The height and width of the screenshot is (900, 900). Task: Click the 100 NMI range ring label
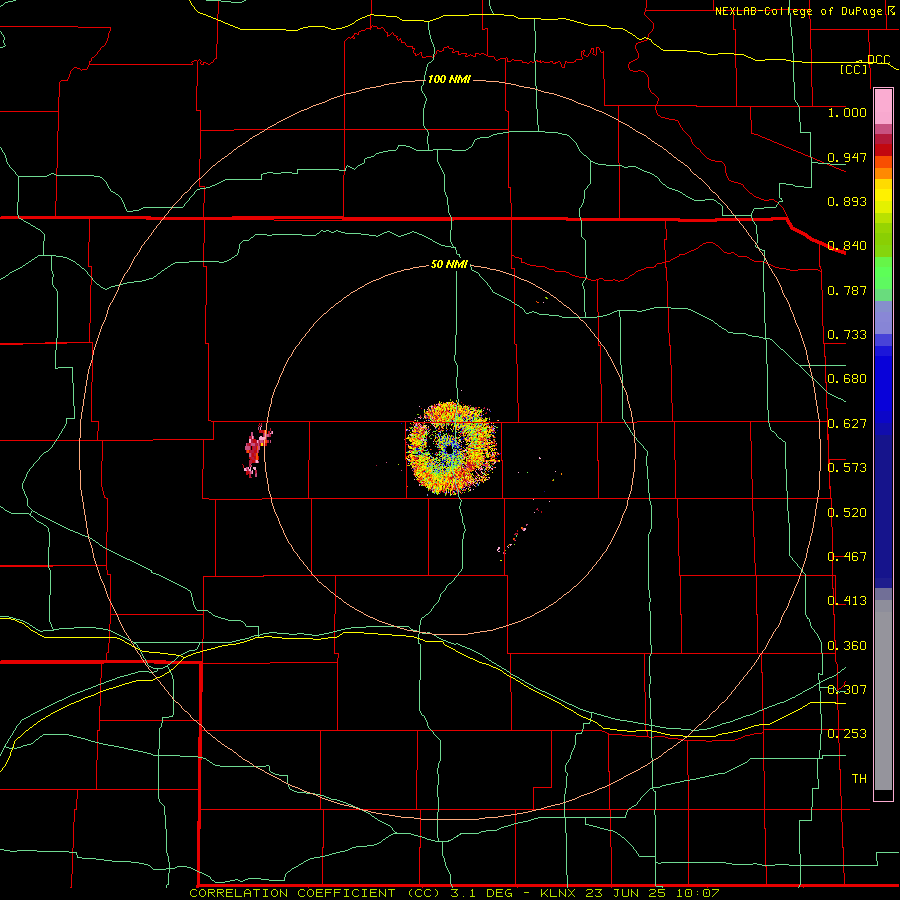449,79
